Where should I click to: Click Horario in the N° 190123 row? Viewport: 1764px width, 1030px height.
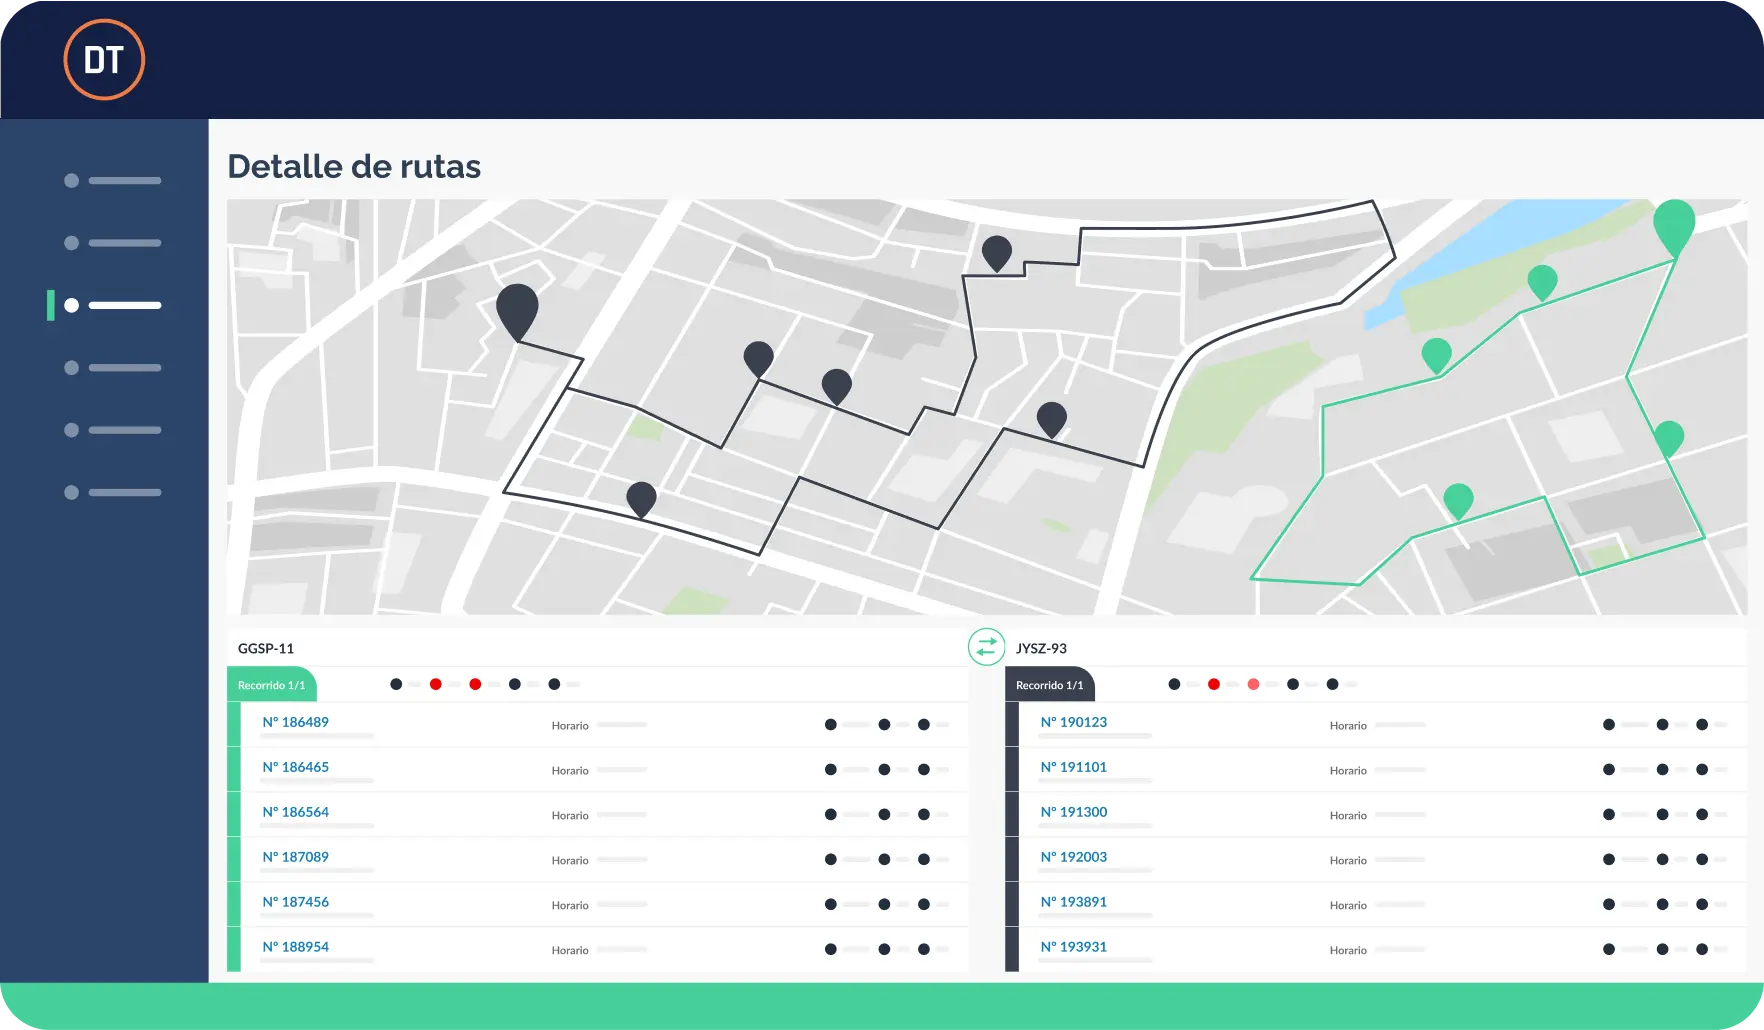click(x=1348, y=726)
